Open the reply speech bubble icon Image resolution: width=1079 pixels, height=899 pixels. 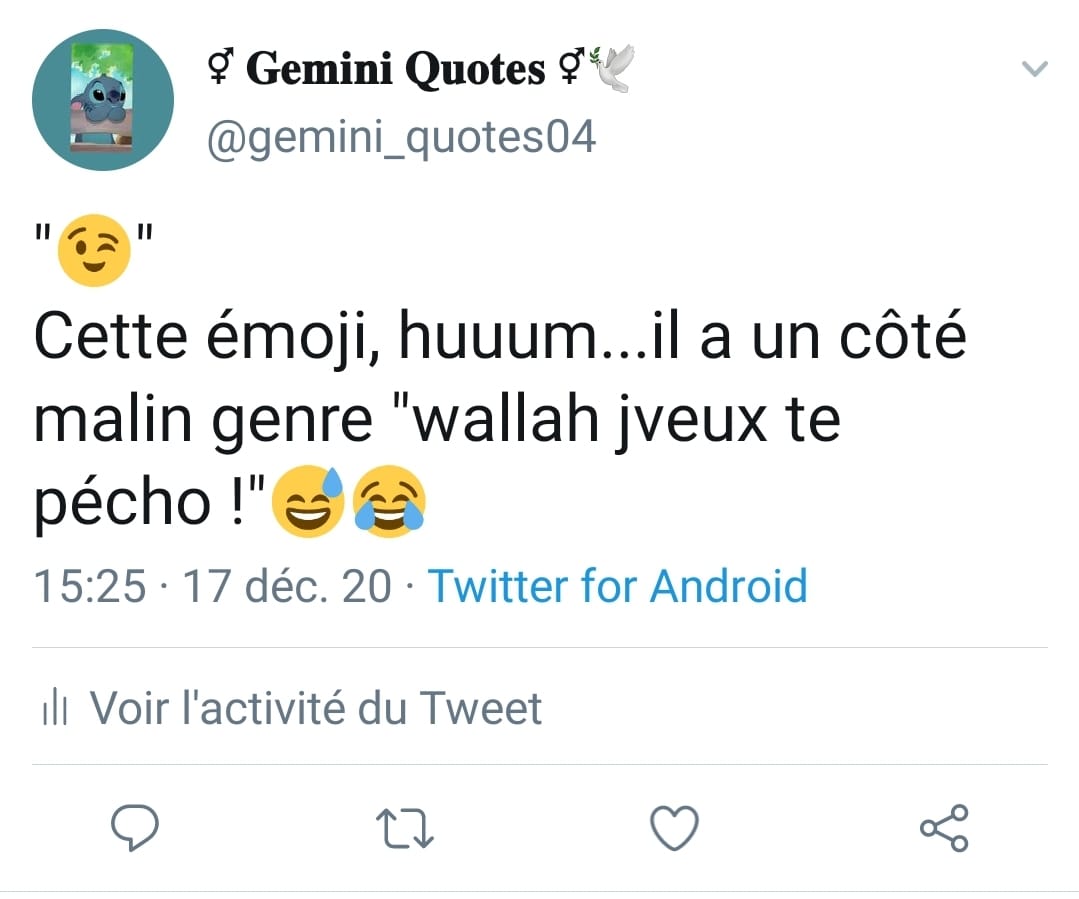135,827
